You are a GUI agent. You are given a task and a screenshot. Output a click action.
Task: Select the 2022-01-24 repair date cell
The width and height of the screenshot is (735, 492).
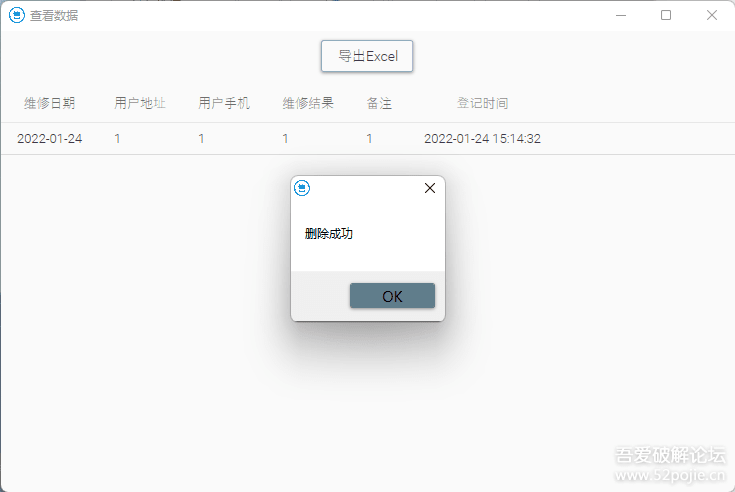point(49,139)
